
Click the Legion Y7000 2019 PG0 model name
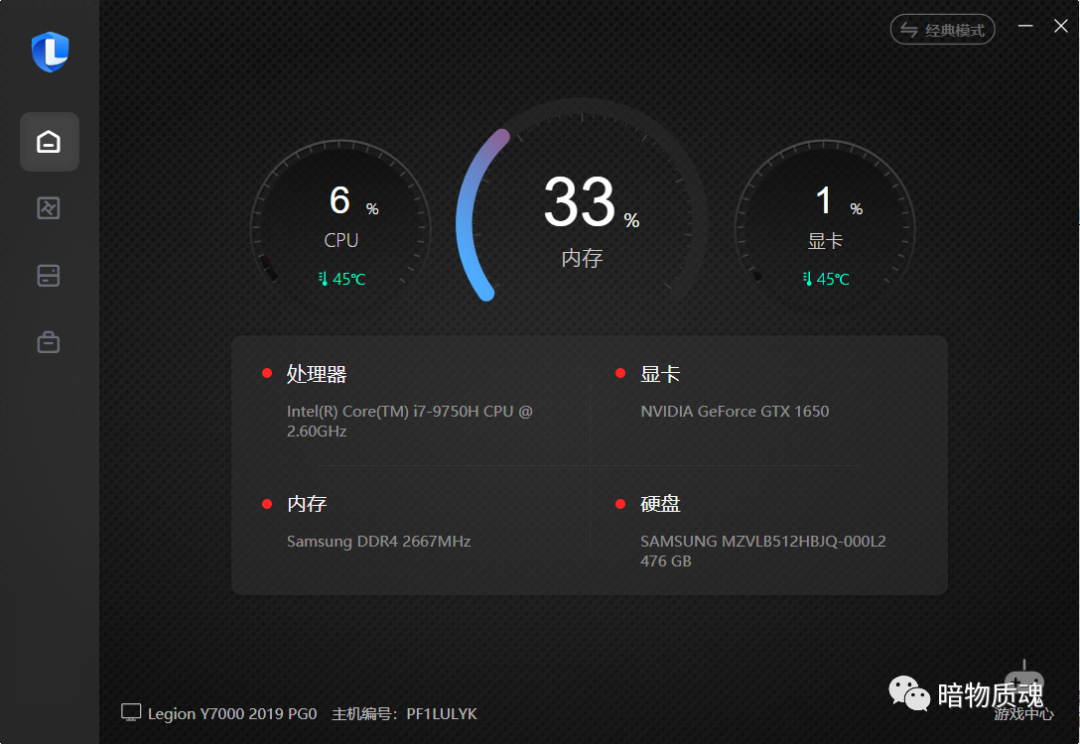pyautogui.click(x=232, y=714)
